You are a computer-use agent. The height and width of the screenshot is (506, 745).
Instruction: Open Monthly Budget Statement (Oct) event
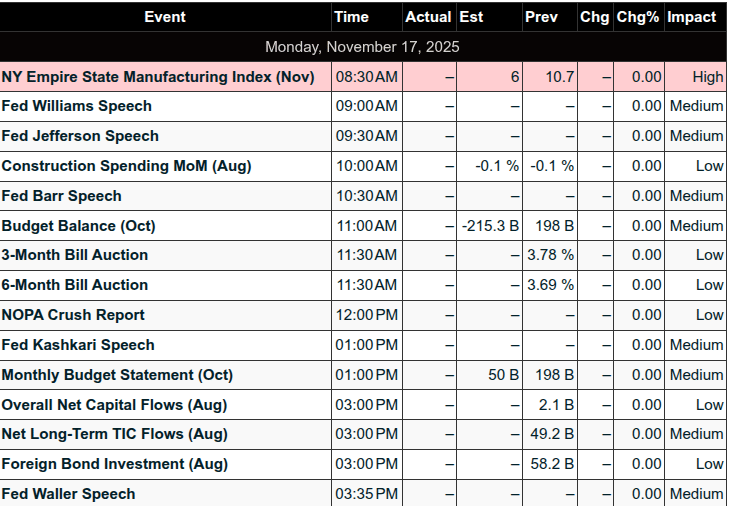pos(117,375)
